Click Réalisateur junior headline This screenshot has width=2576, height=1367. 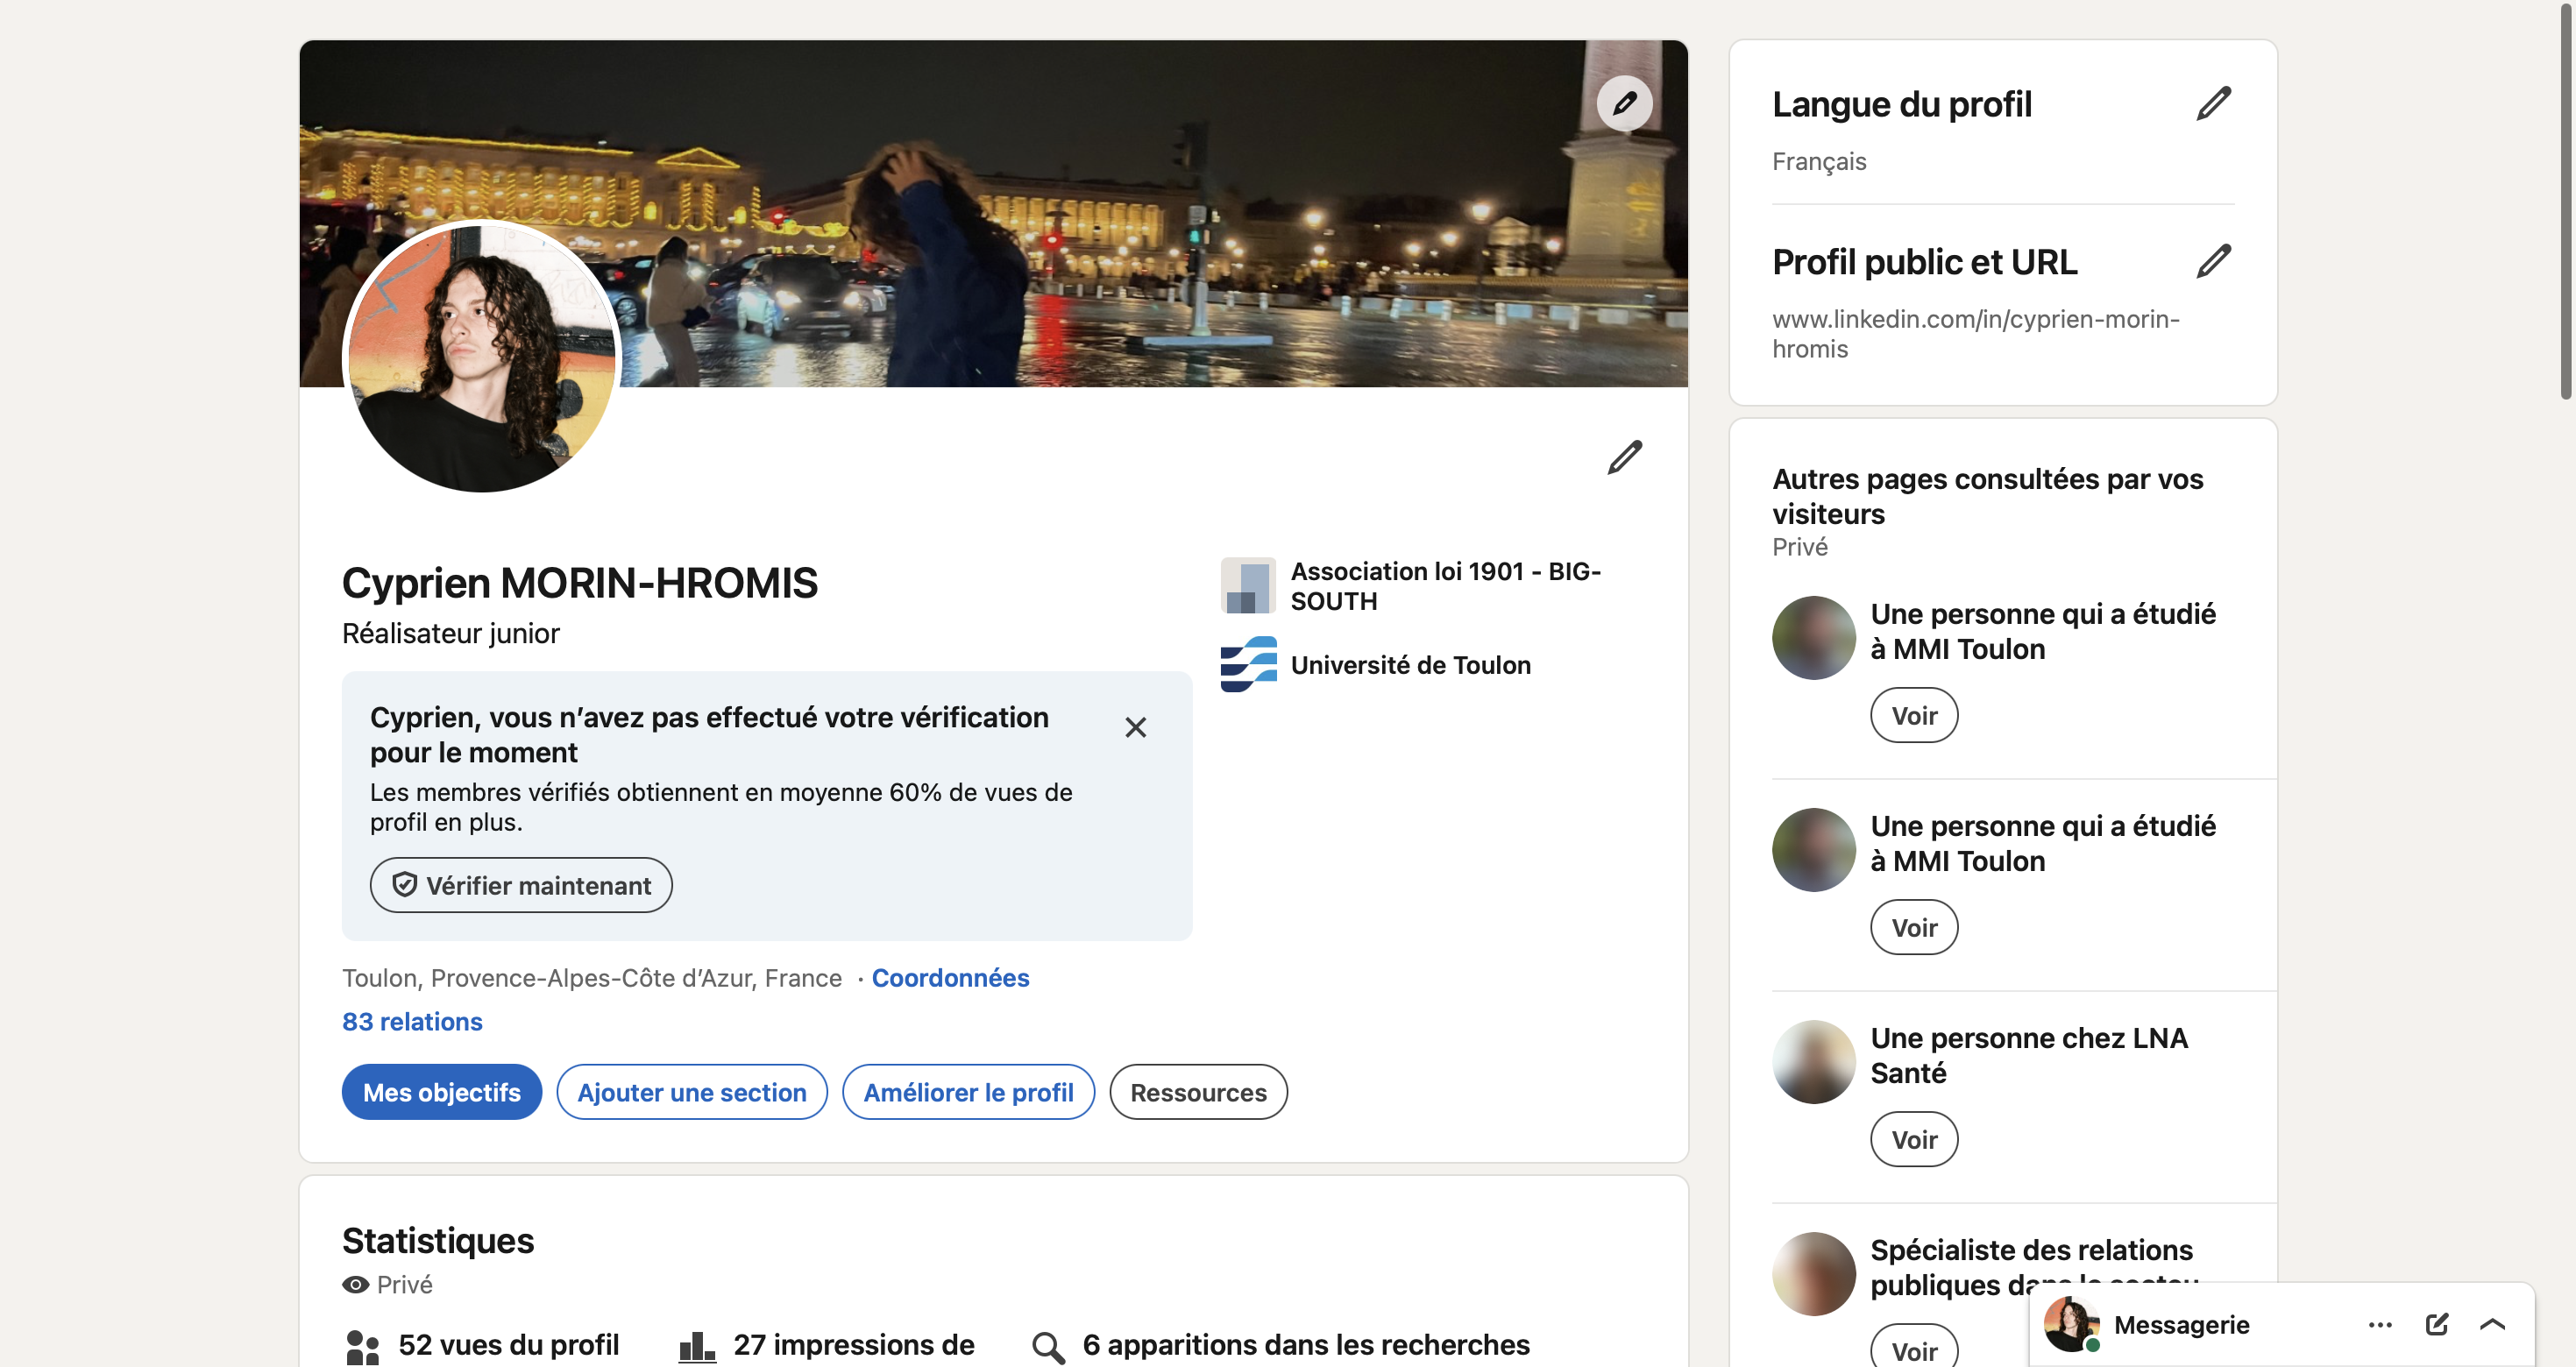[451, 634]
